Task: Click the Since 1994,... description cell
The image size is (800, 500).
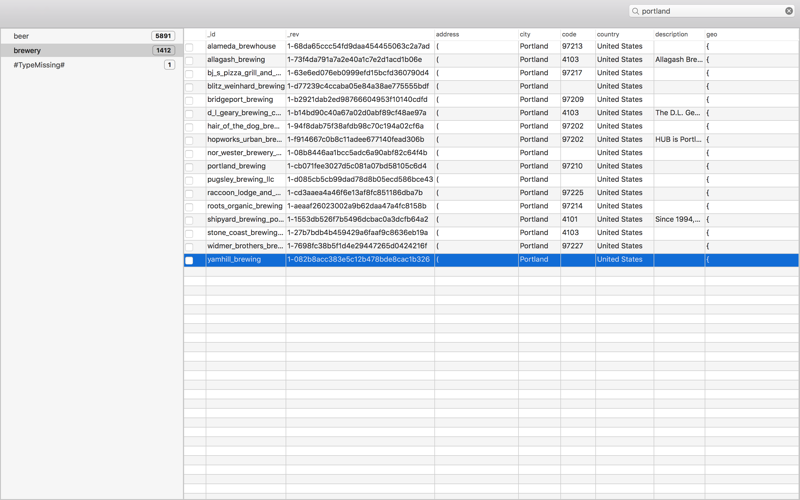Action: click(x=678, y=219)
